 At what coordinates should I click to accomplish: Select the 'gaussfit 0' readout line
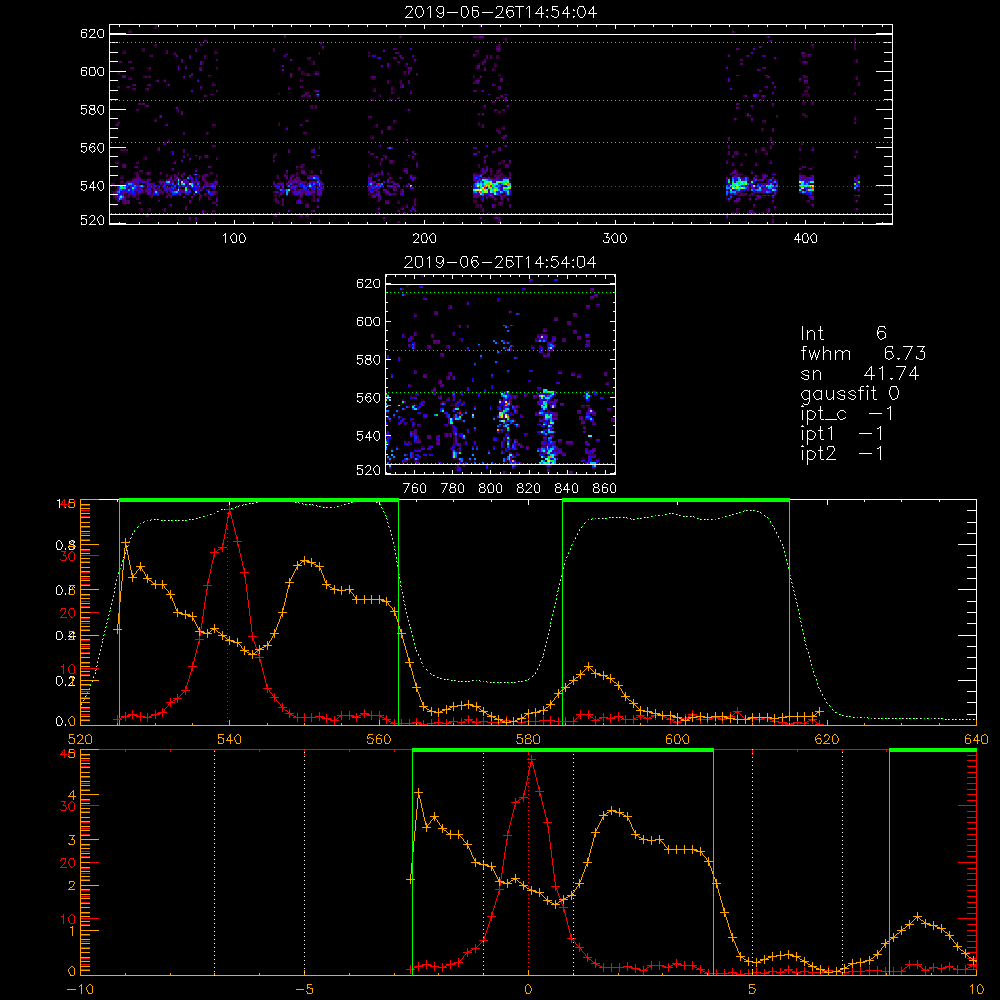click(x=849, y=393)
